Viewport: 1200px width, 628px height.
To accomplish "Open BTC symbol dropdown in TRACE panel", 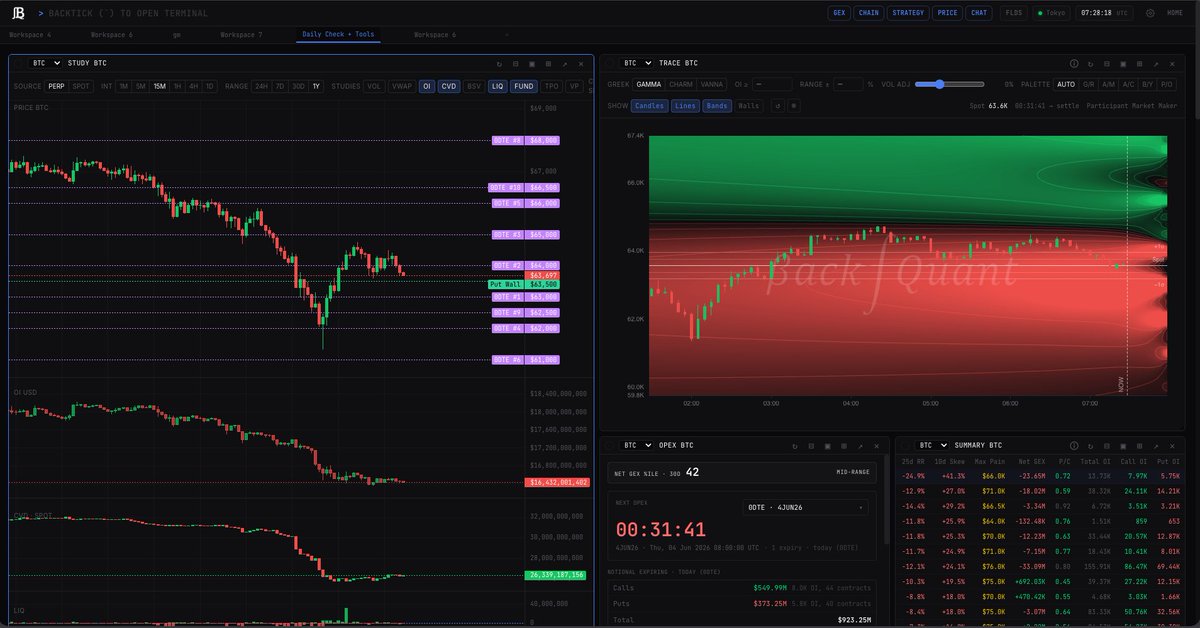I will (636, 63).
